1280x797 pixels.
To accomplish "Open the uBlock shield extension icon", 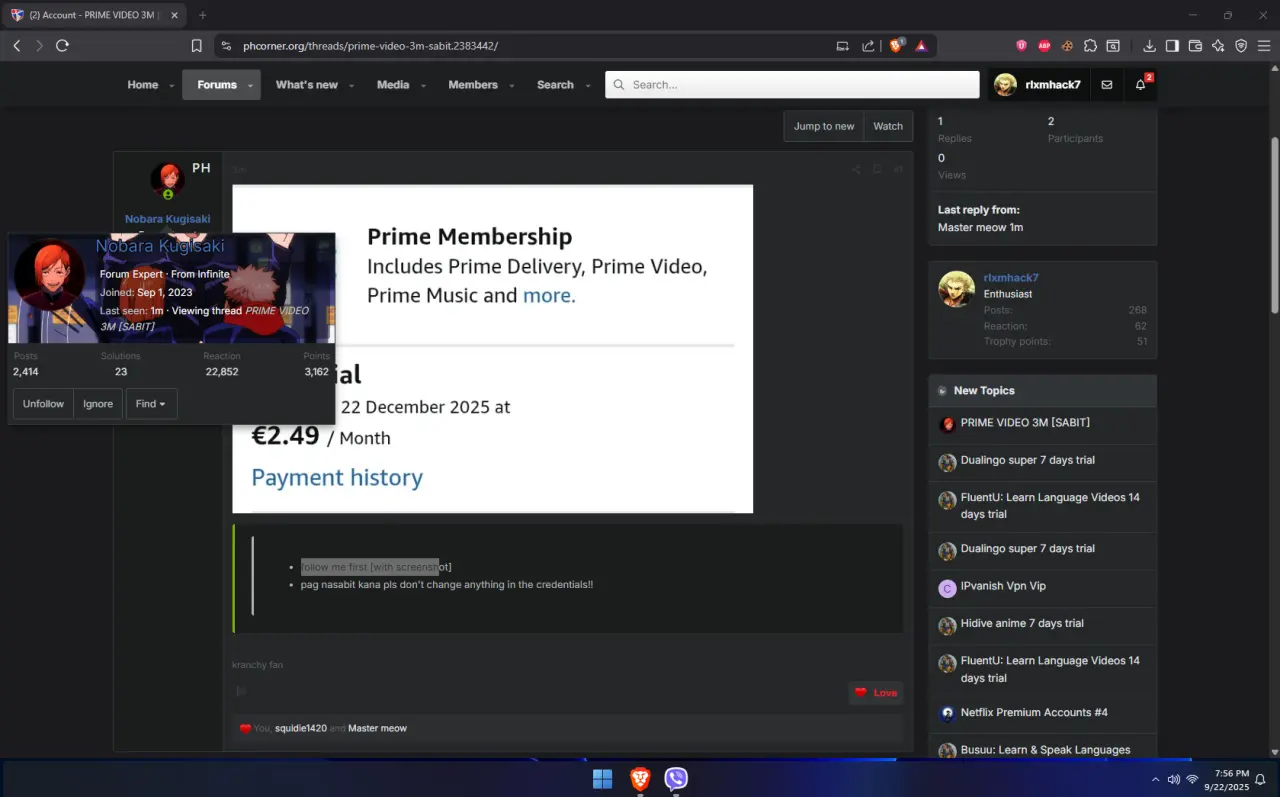I will point(1021,46).
